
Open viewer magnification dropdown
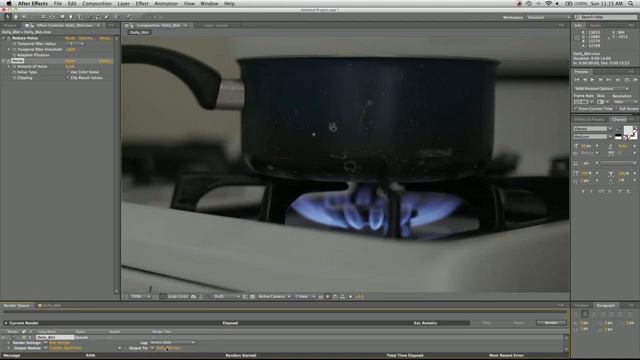click(x=140, y=297)
